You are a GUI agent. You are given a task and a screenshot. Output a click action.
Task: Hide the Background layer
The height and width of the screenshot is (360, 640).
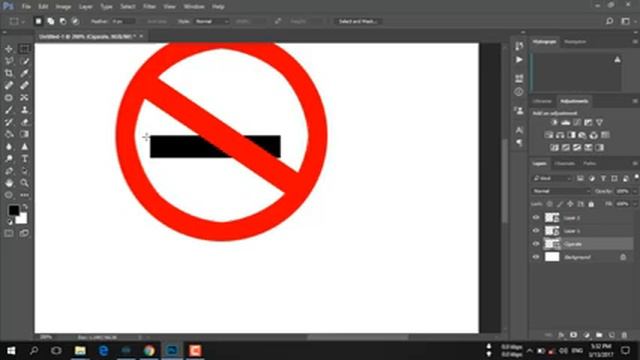(x=536, y=257)
